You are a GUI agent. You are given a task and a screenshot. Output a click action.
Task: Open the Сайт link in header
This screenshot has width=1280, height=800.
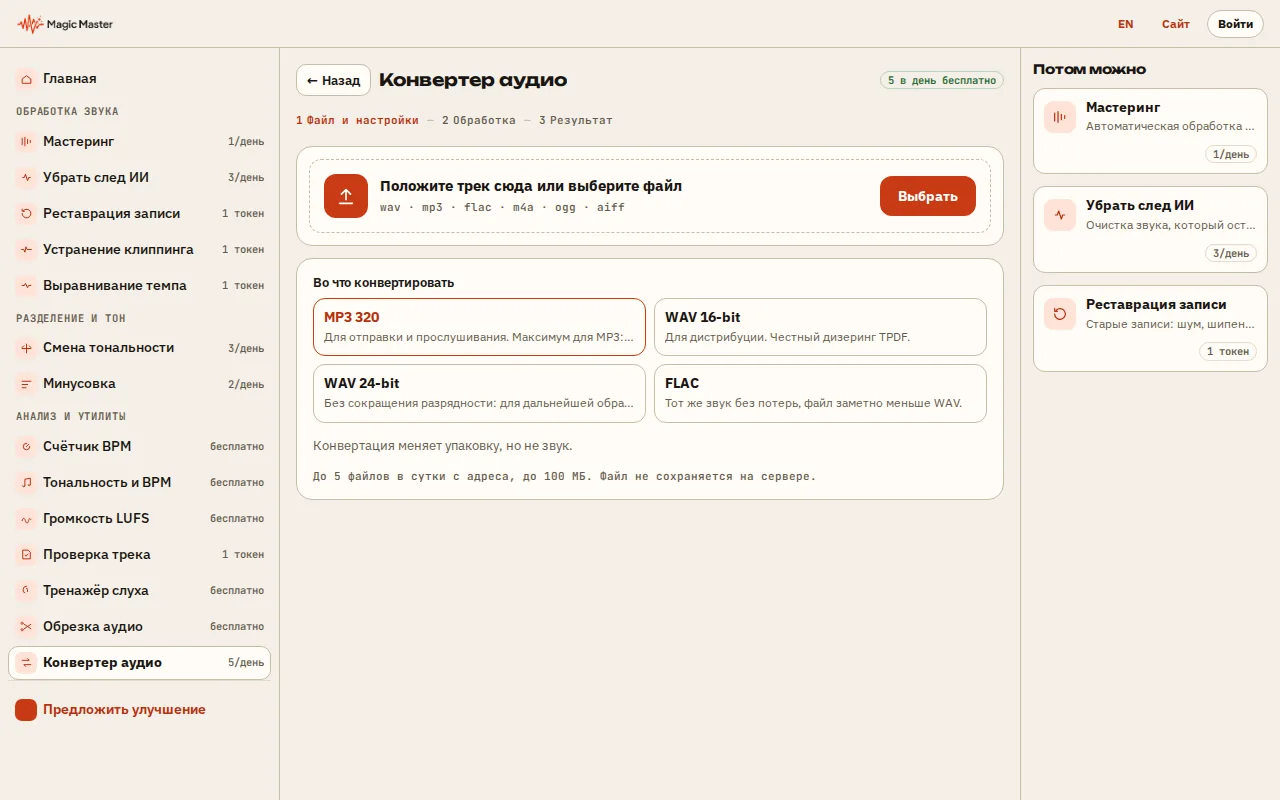(1176, 24)
